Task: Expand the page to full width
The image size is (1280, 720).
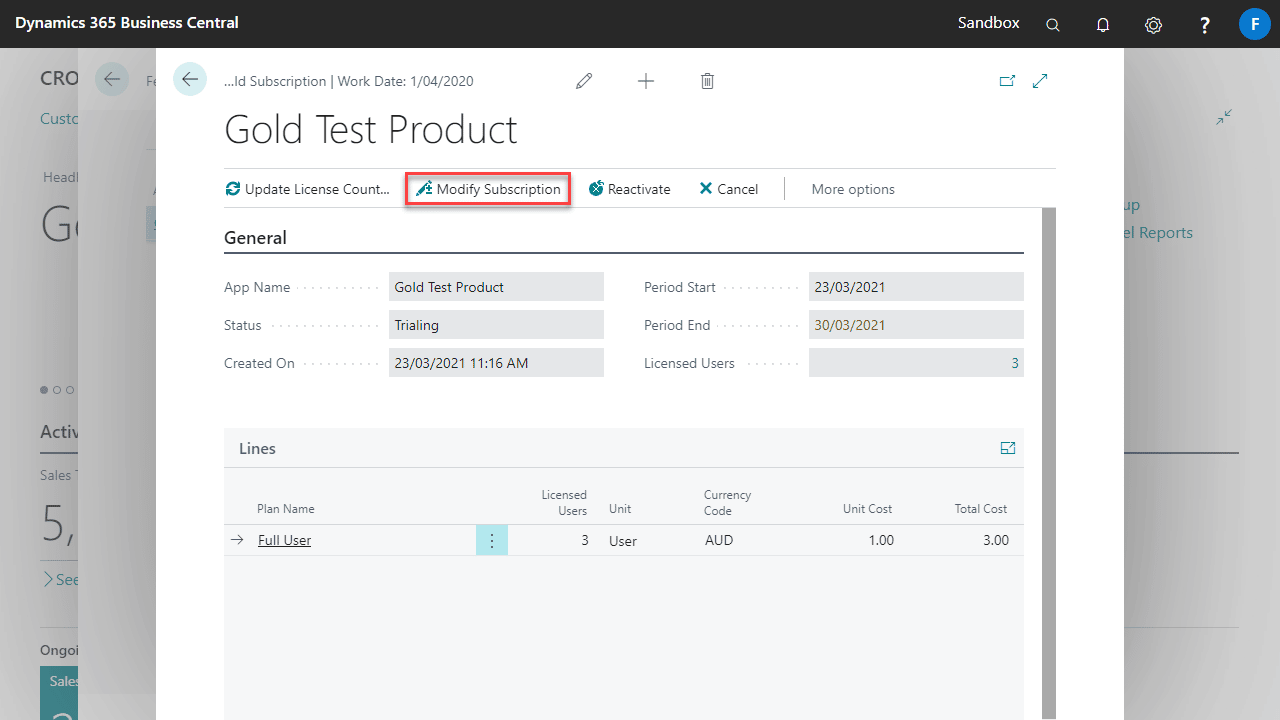Action: point(1040,81)
